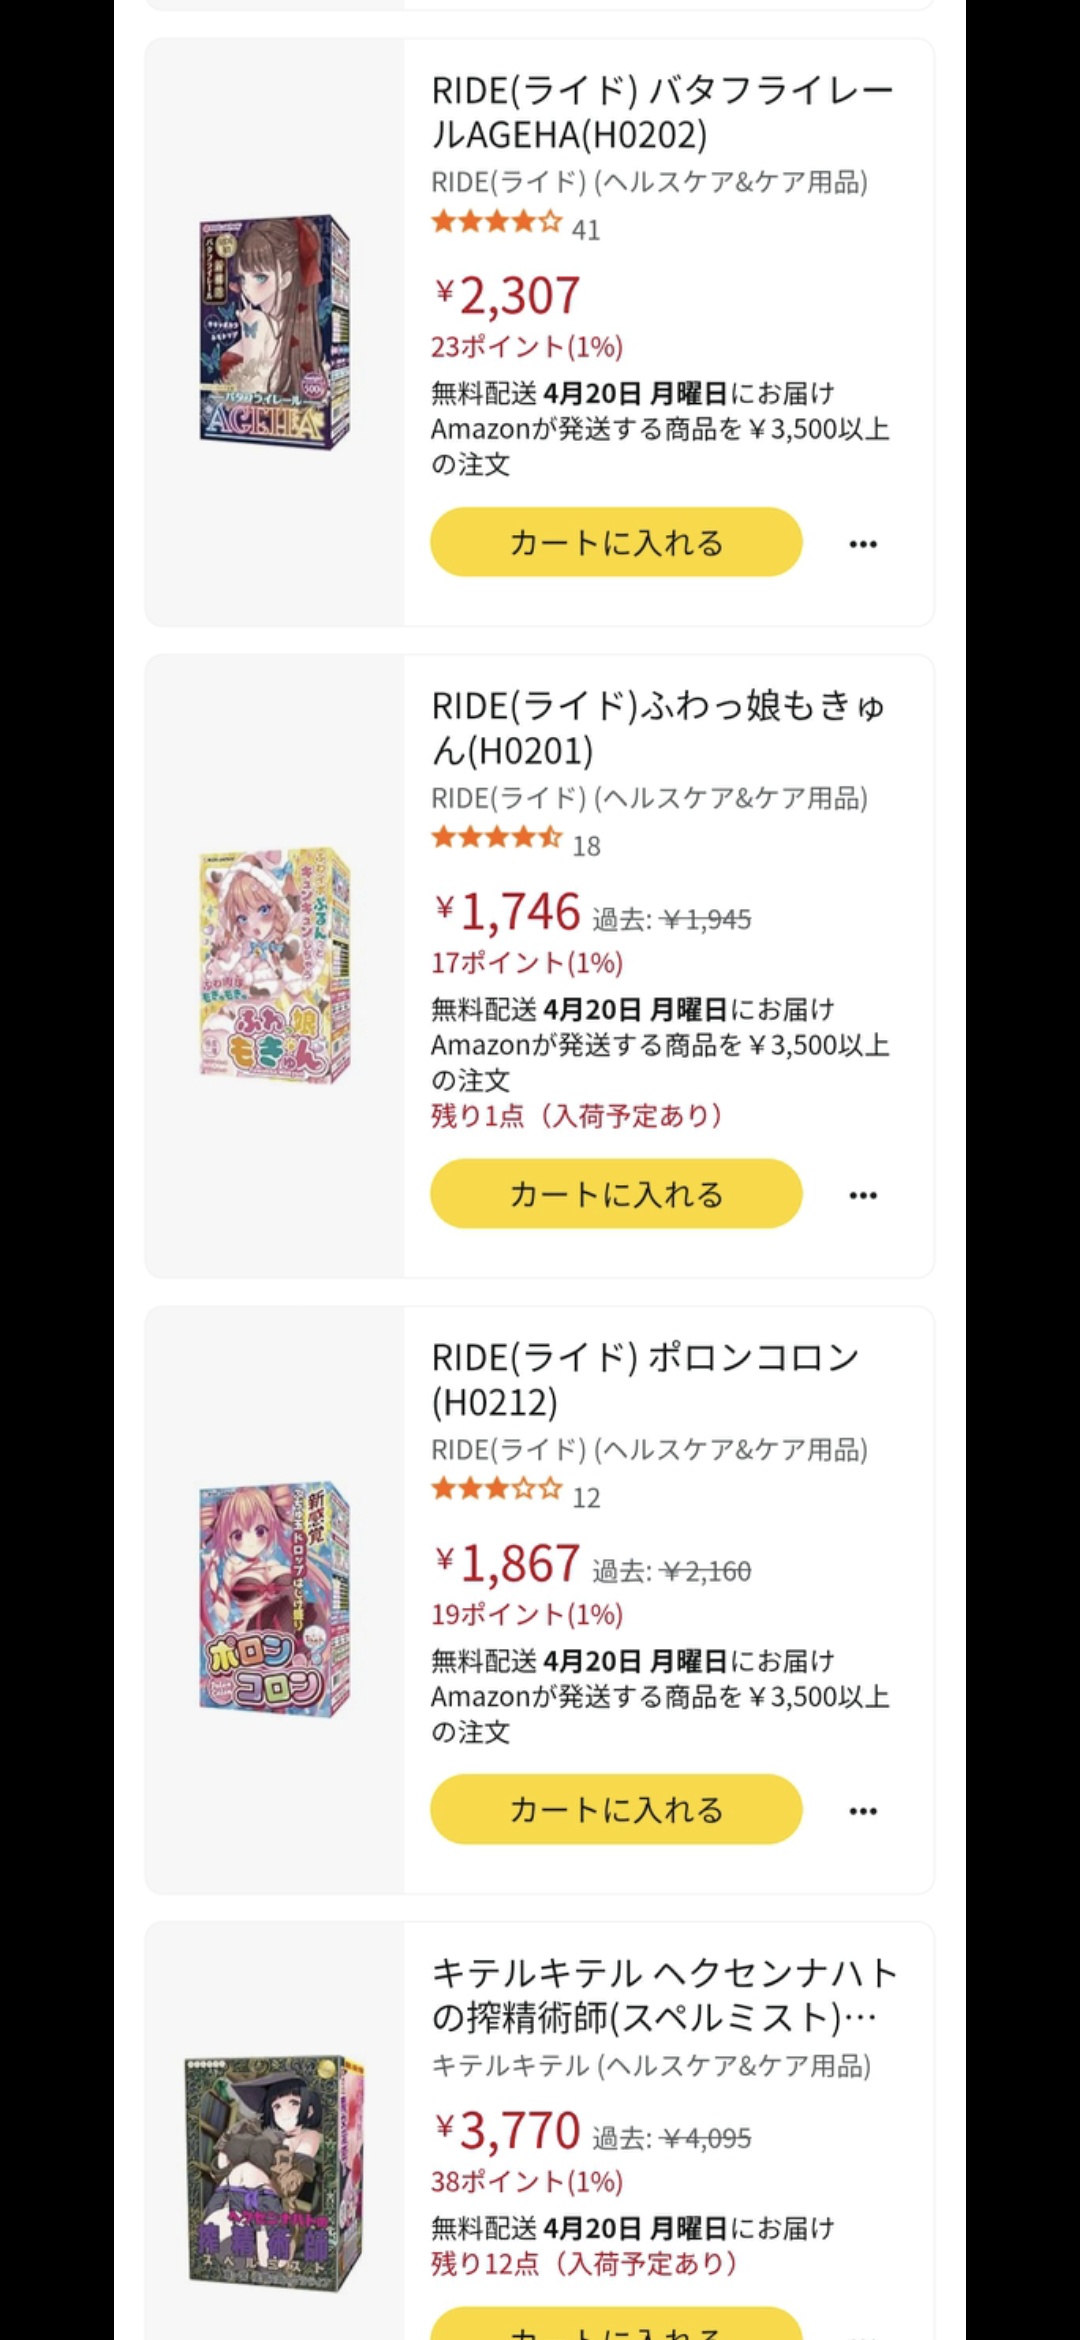
Task: Open ふわっ娘もきゅん product box thumbnail
Action: pos(275,966)
